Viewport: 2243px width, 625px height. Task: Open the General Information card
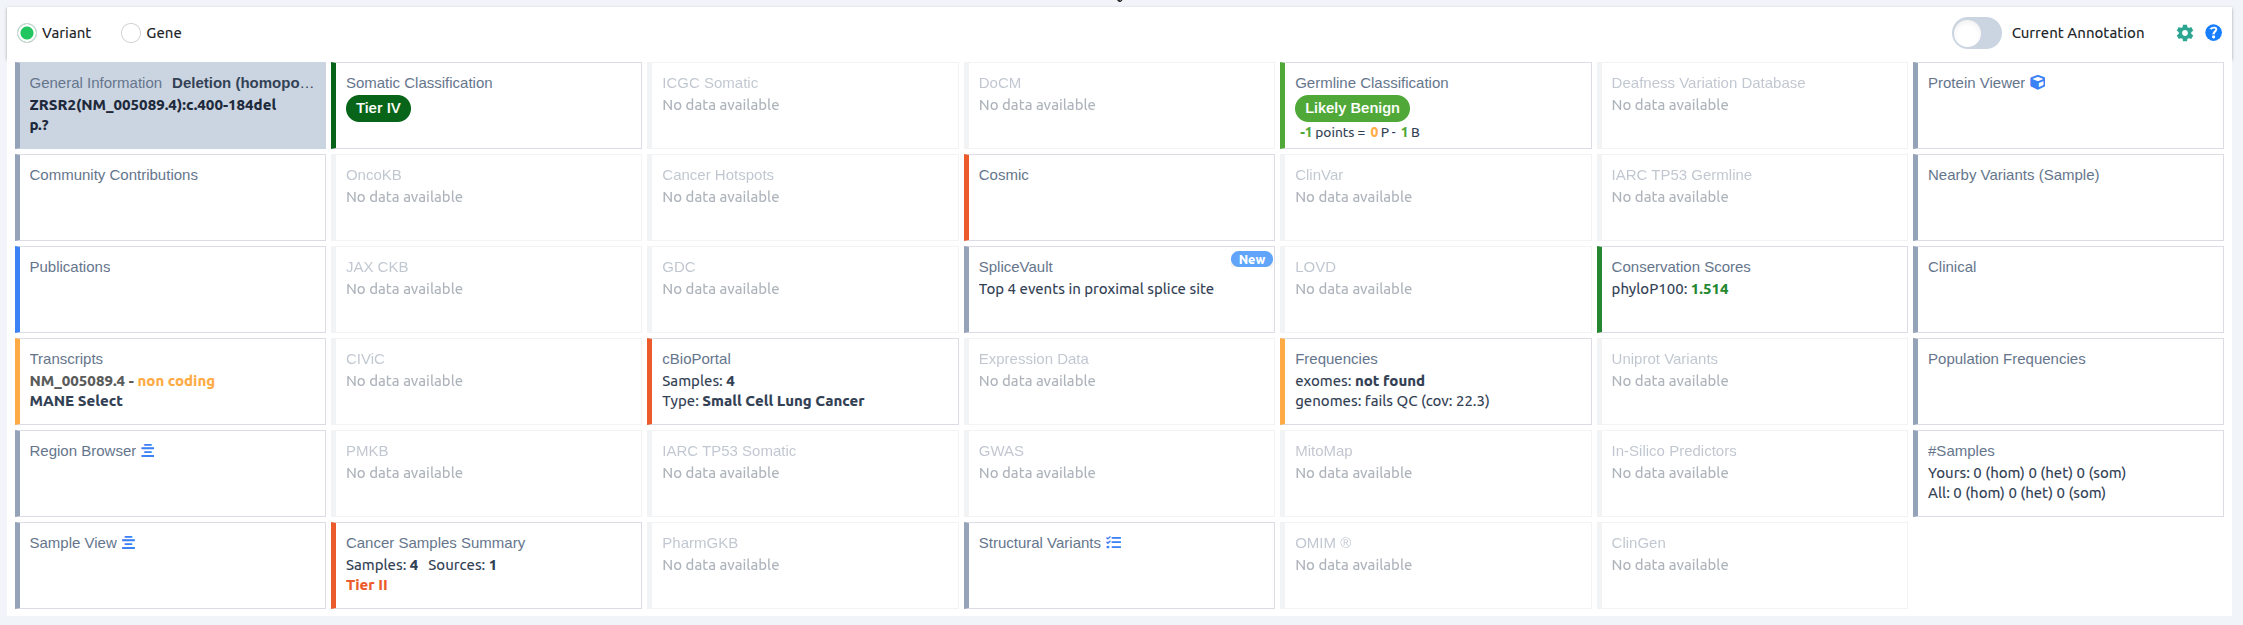pos(171,105)
